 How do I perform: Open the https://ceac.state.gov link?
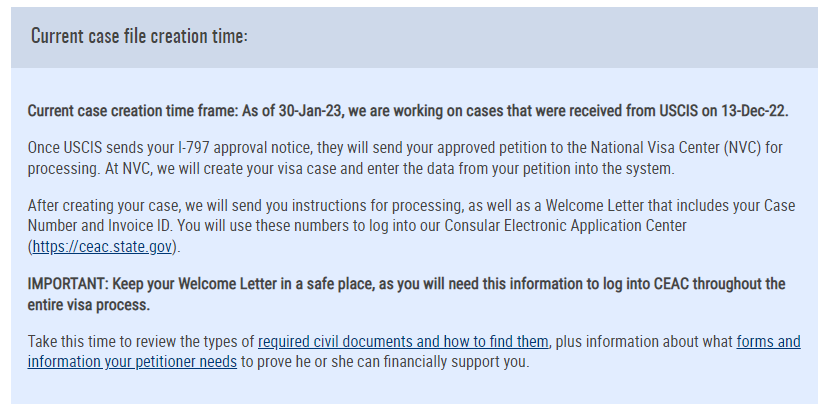point(102,247)
